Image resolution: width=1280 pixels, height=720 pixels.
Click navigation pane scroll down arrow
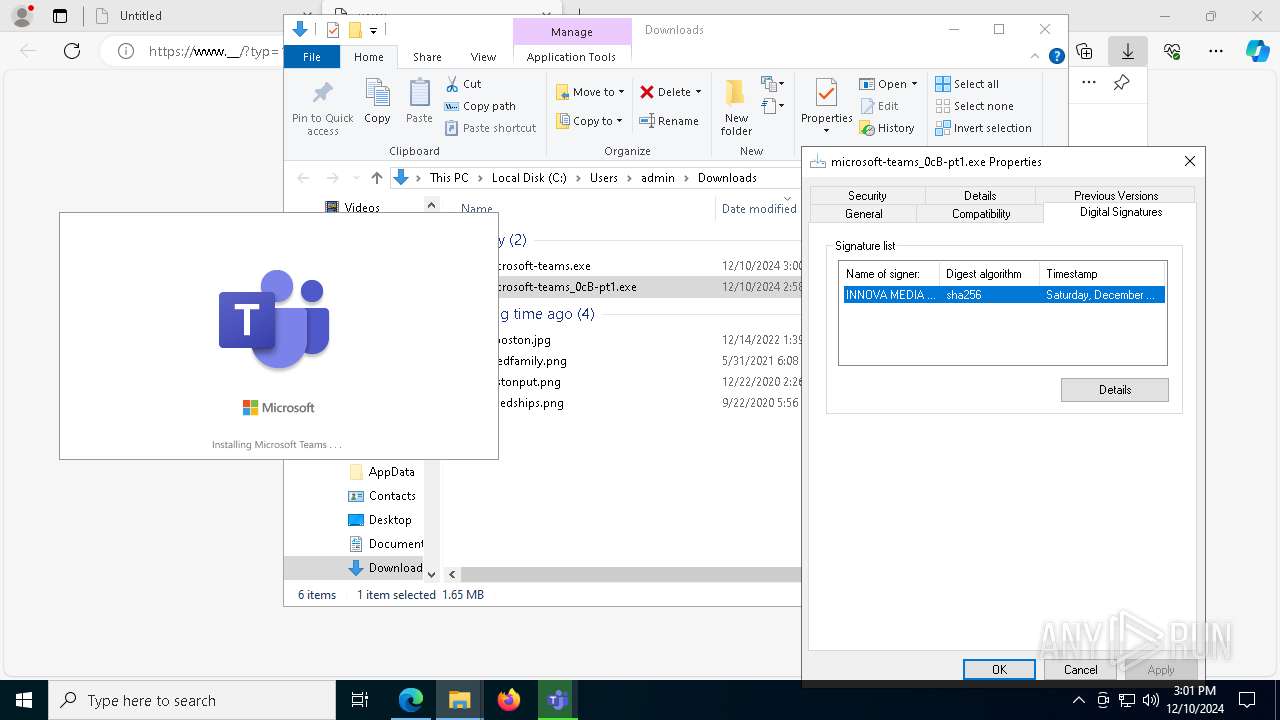click(x=431, y=574)
